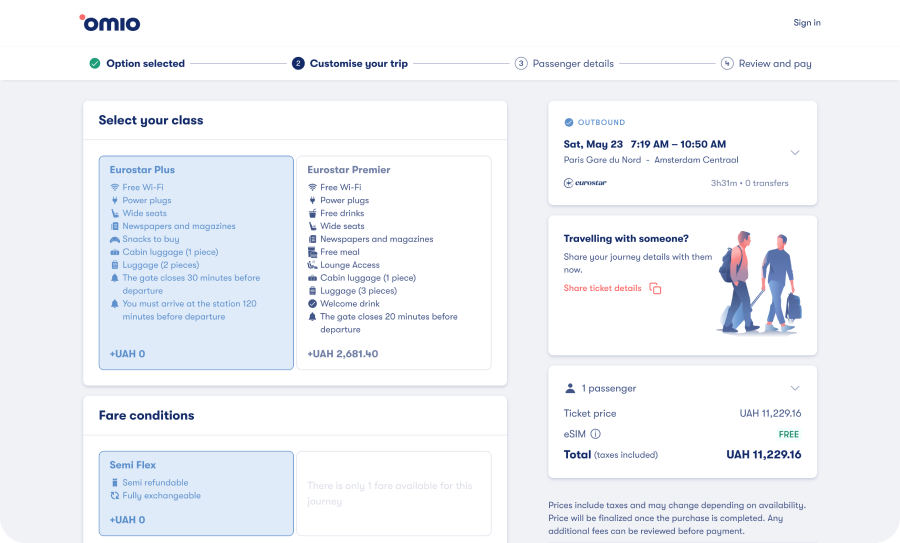Select the Eurostar Premier class card

pos(394,262)
